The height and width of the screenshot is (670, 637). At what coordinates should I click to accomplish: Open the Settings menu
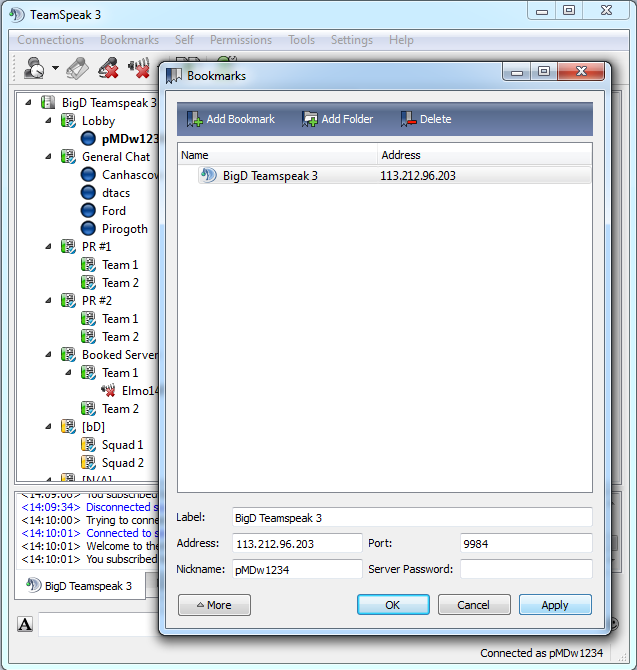click(352, 40)
